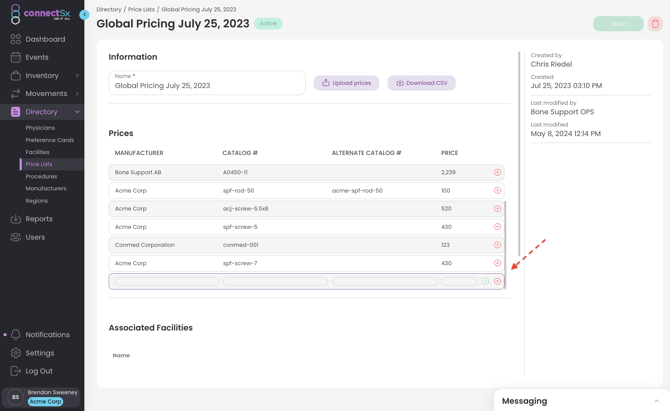The image size is (670, 411).
Task: Go to the Dashboard page
Action: (x=45, y=39)
